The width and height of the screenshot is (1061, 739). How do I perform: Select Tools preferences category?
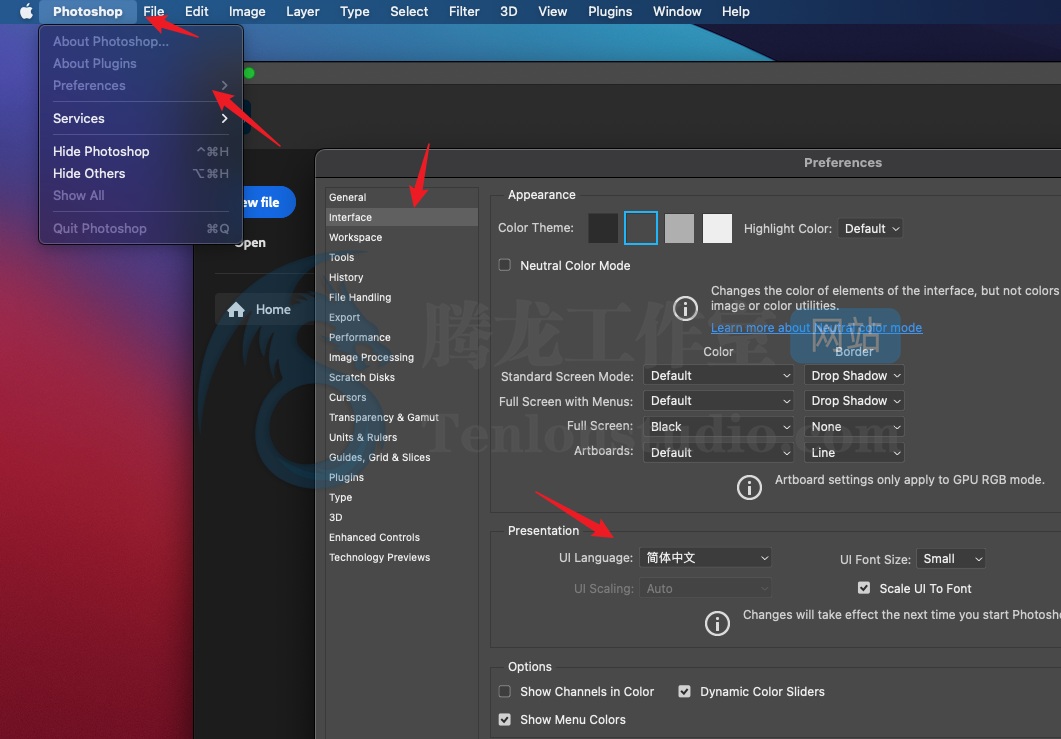click(x=401, y=257)
